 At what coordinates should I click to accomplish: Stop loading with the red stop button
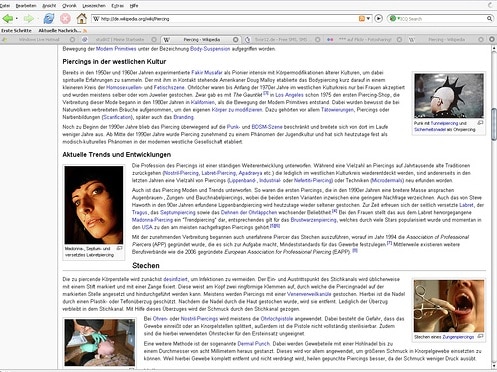pos(65,18)
